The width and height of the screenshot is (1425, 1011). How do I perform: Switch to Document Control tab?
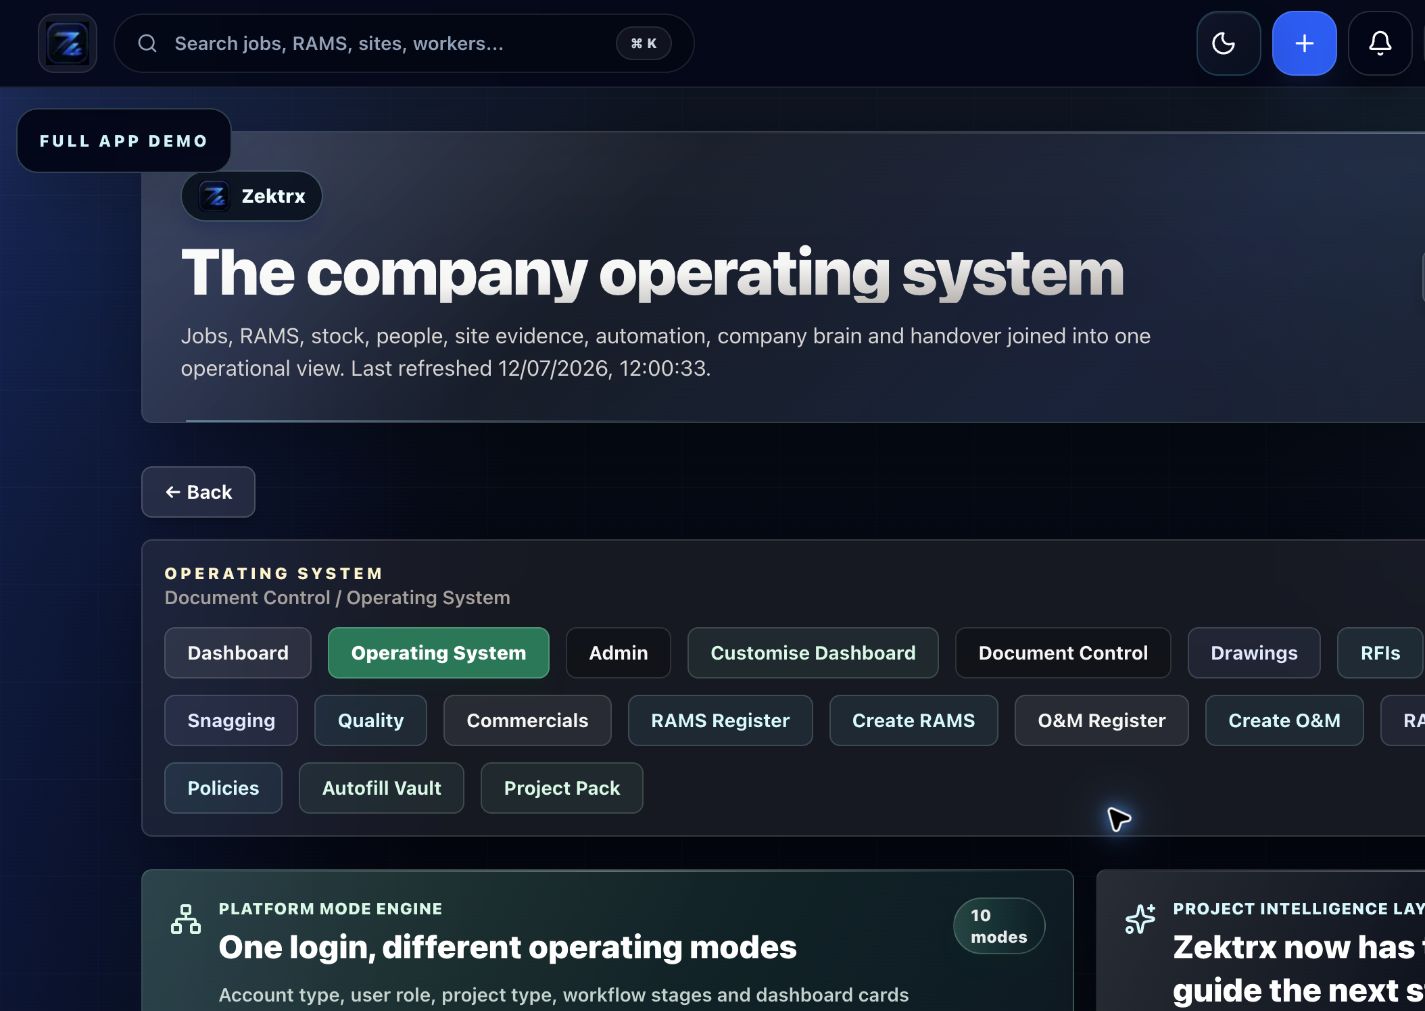[1063, 653]
